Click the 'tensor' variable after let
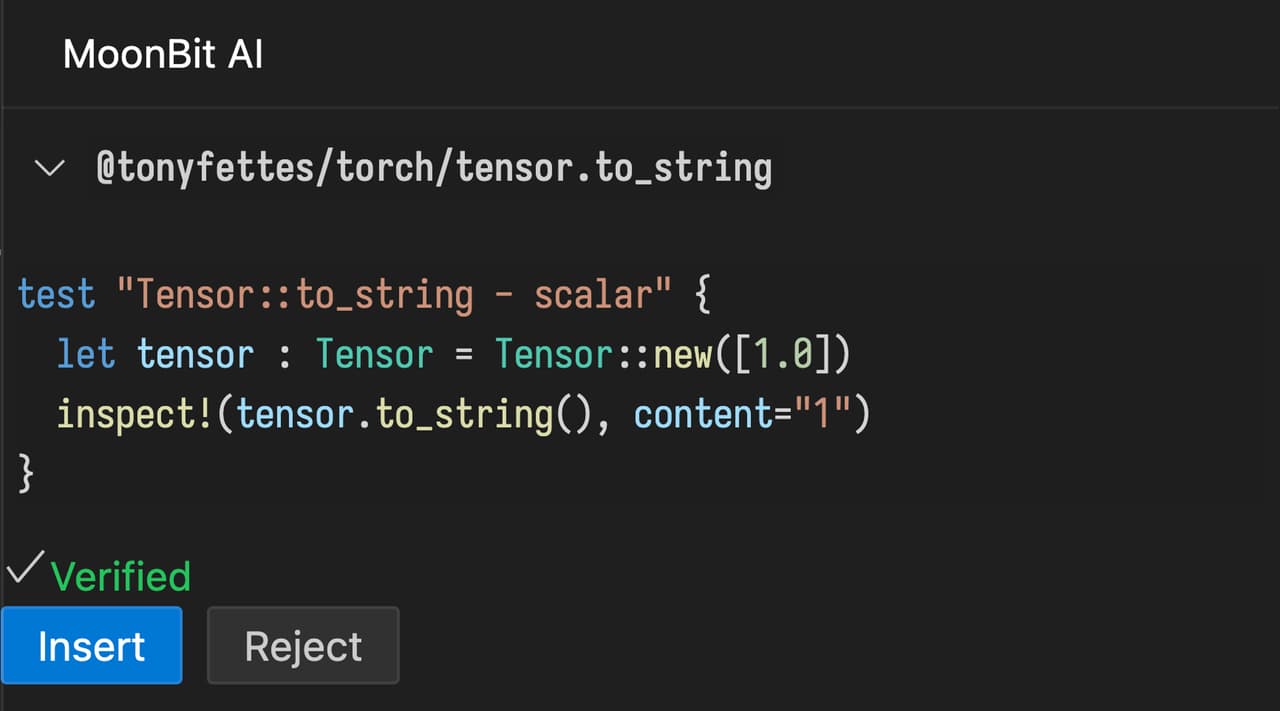This screenshot has height=711, width=1280. click(x=195, y=354)
